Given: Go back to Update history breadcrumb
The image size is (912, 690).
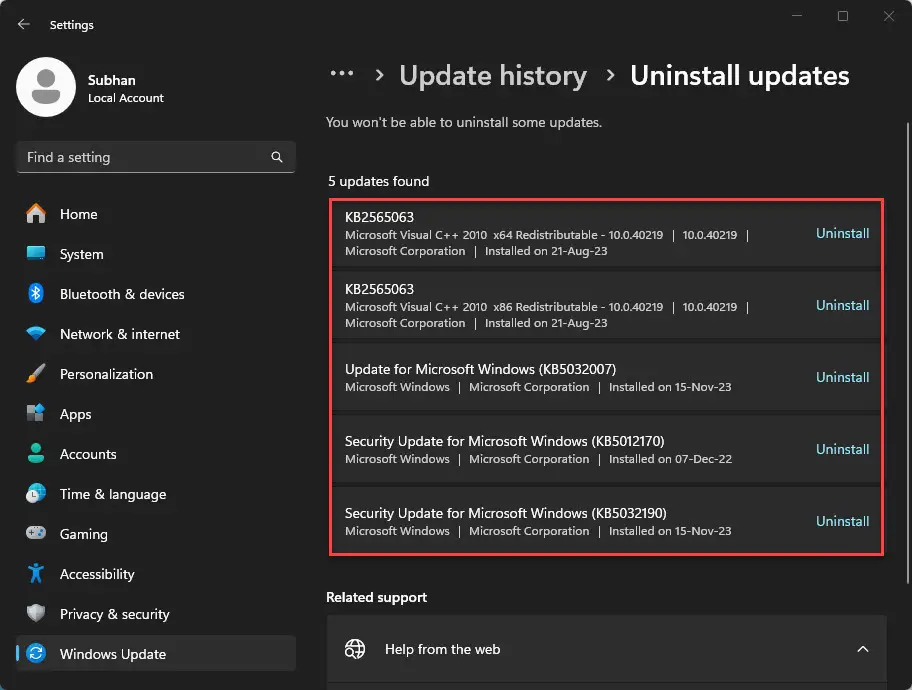Looking at the screenshot, I should pos(493,76).
